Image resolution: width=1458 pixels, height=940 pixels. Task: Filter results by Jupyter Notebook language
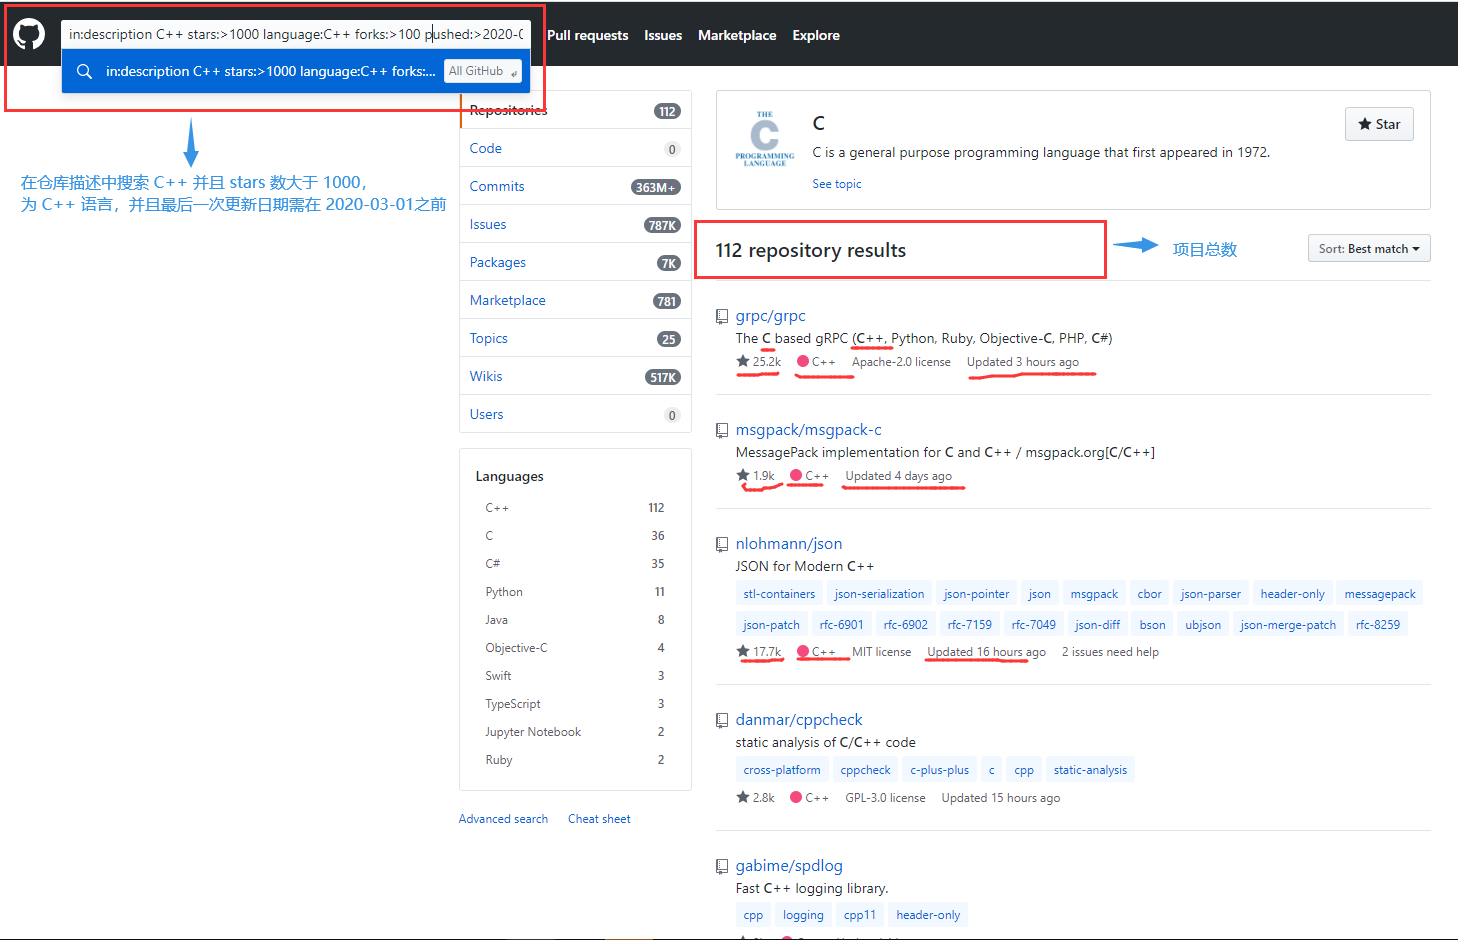click(x=575, y=732)
